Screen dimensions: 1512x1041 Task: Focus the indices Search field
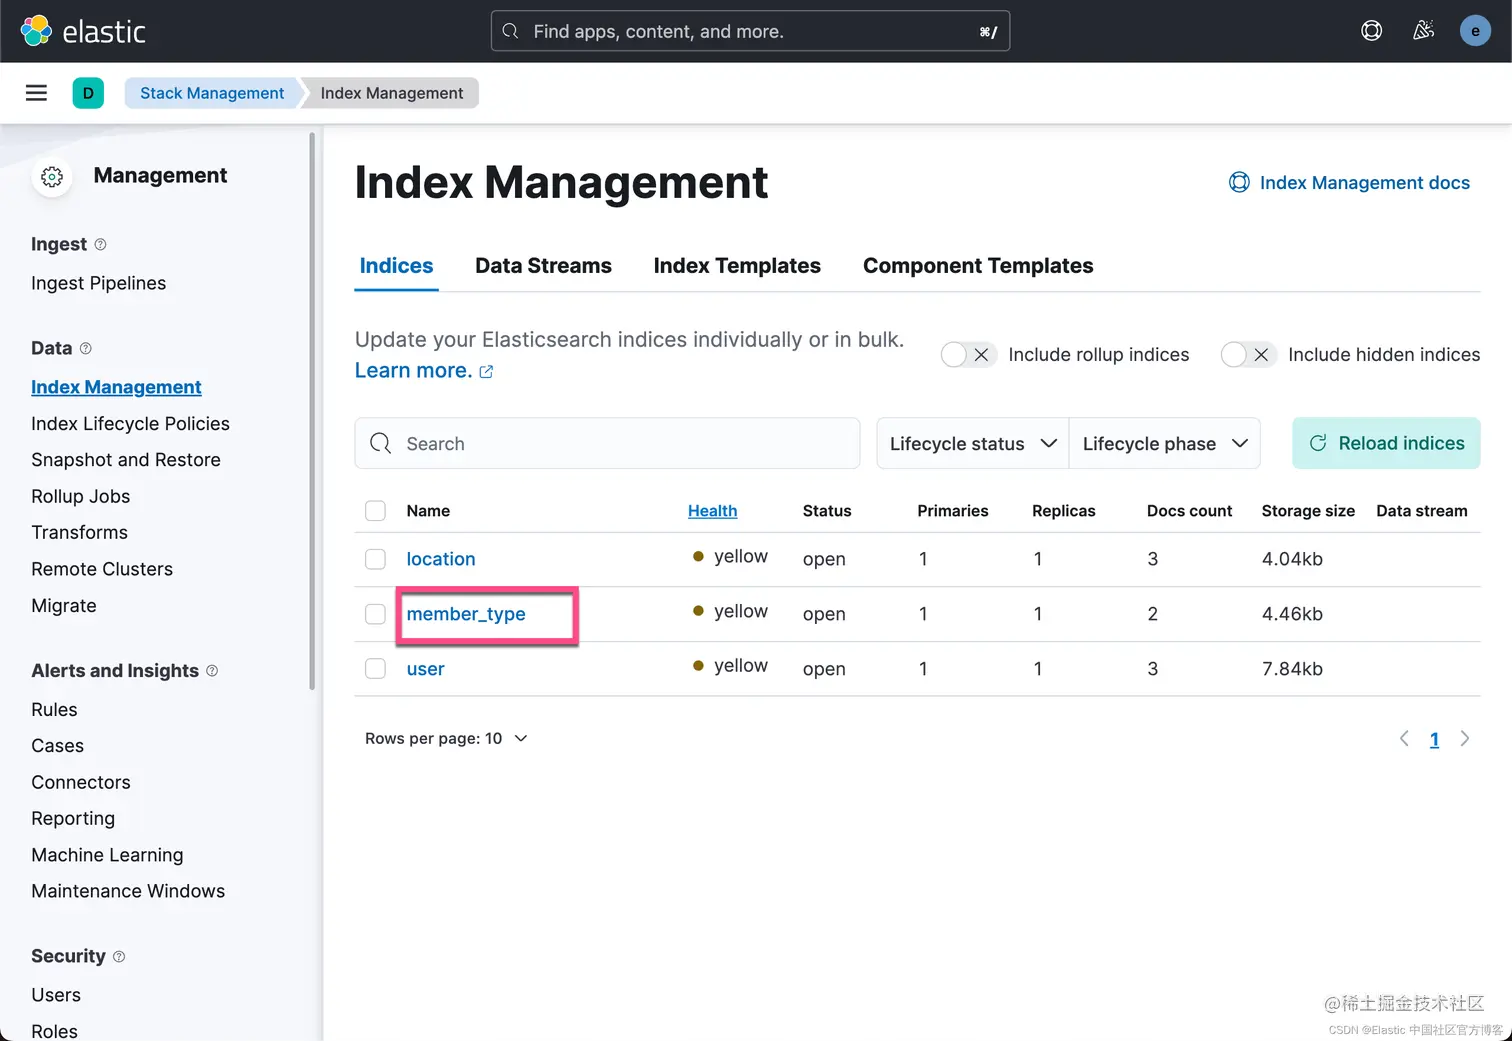coord(607,443)
